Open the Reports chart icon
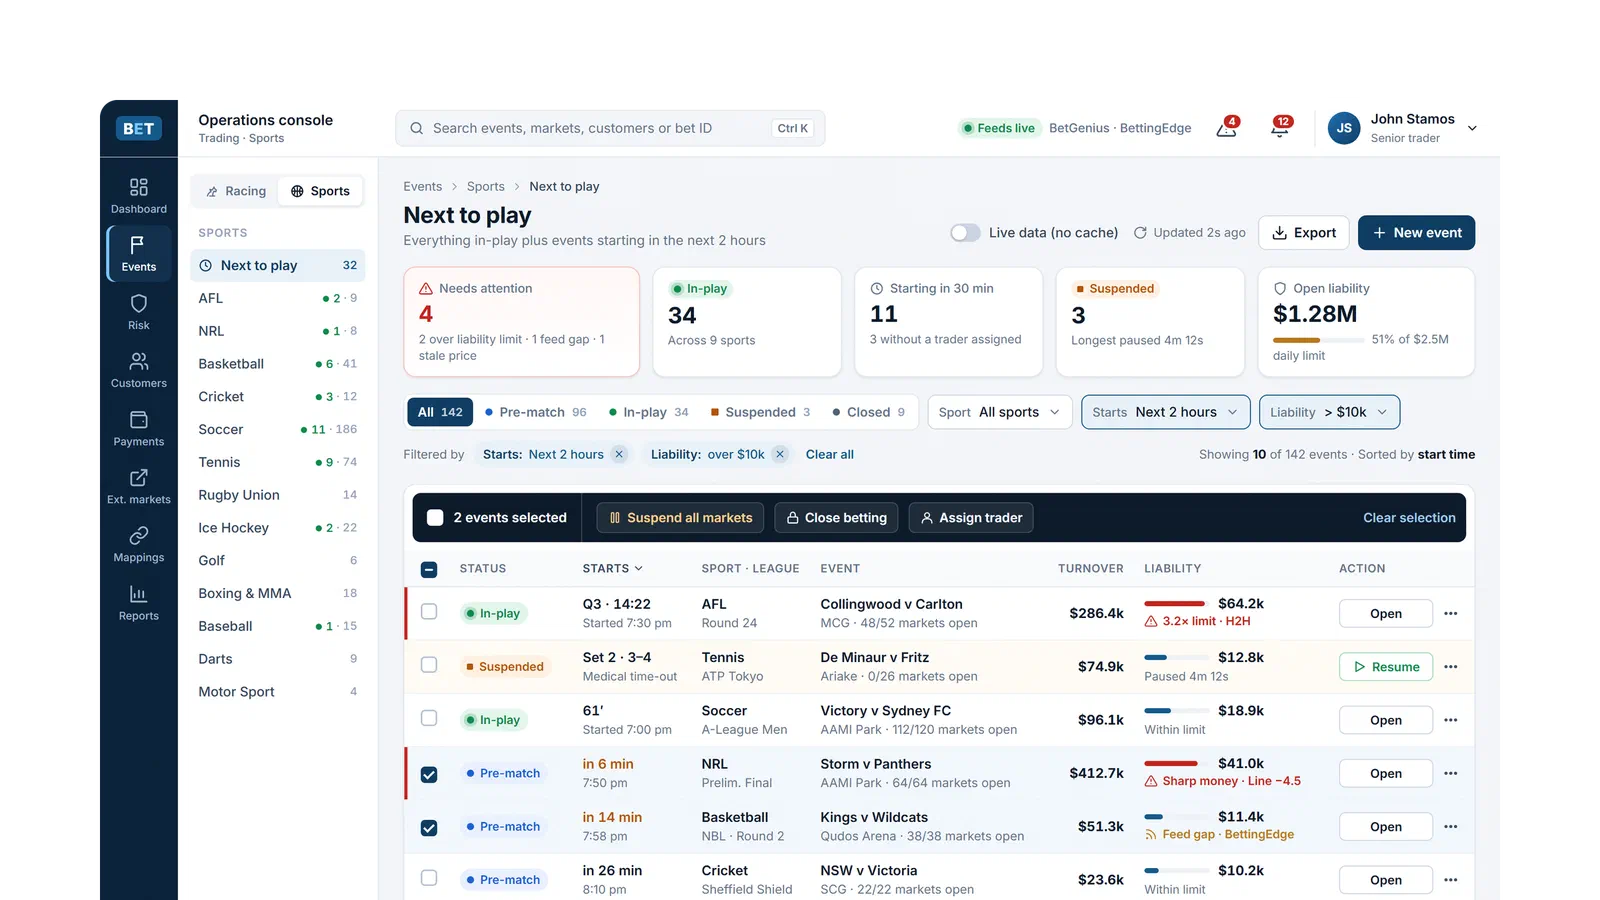Image resolution: width=1600 pixels, height=900 pixels. coord(139,594)
